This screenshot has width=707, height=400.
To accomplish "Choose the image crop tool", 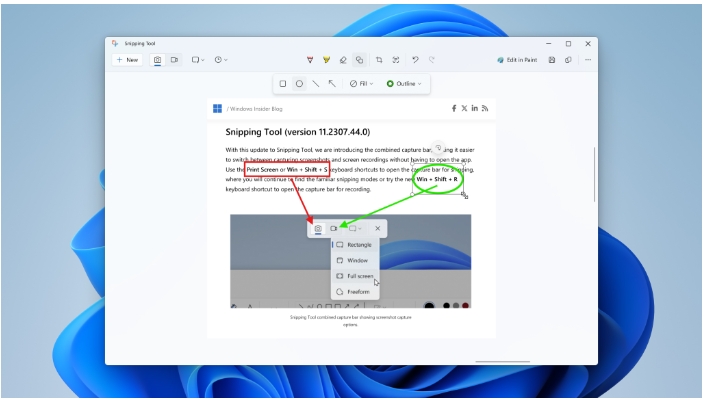I will [x=379, y=60].
